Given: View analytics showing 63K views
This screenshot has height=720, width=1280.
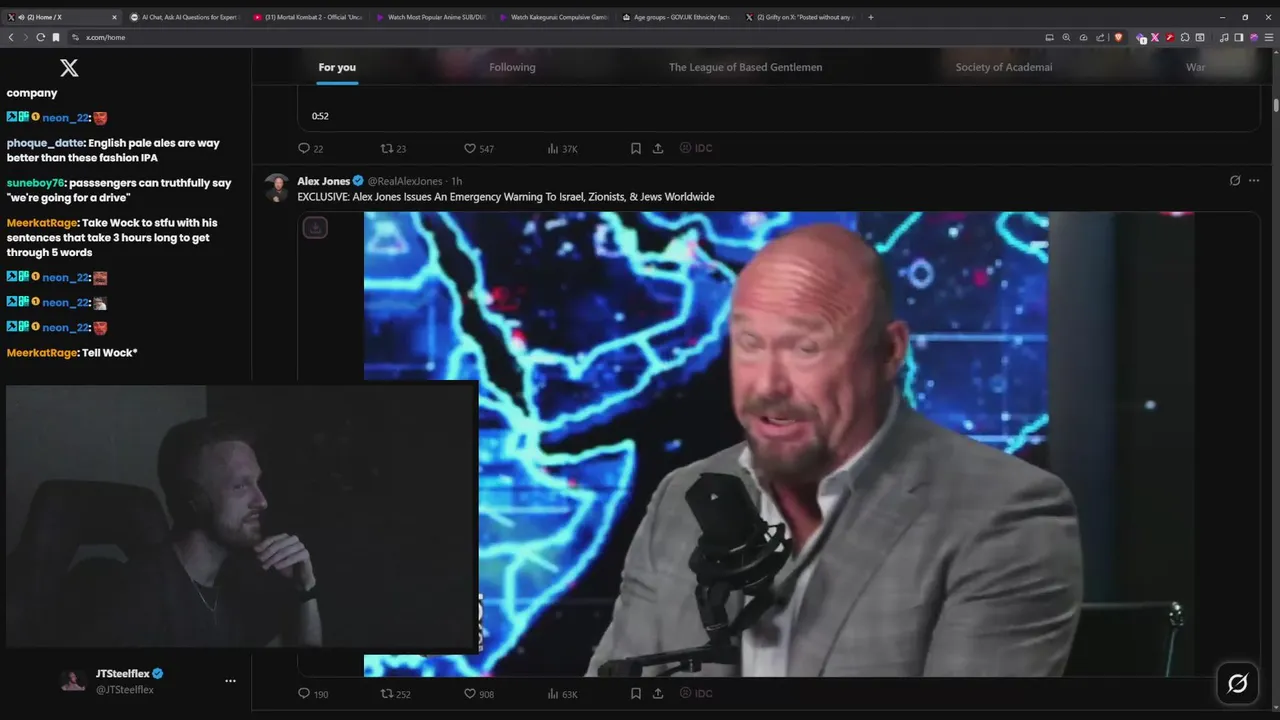Looking at the screenshot, I should 562,693.
